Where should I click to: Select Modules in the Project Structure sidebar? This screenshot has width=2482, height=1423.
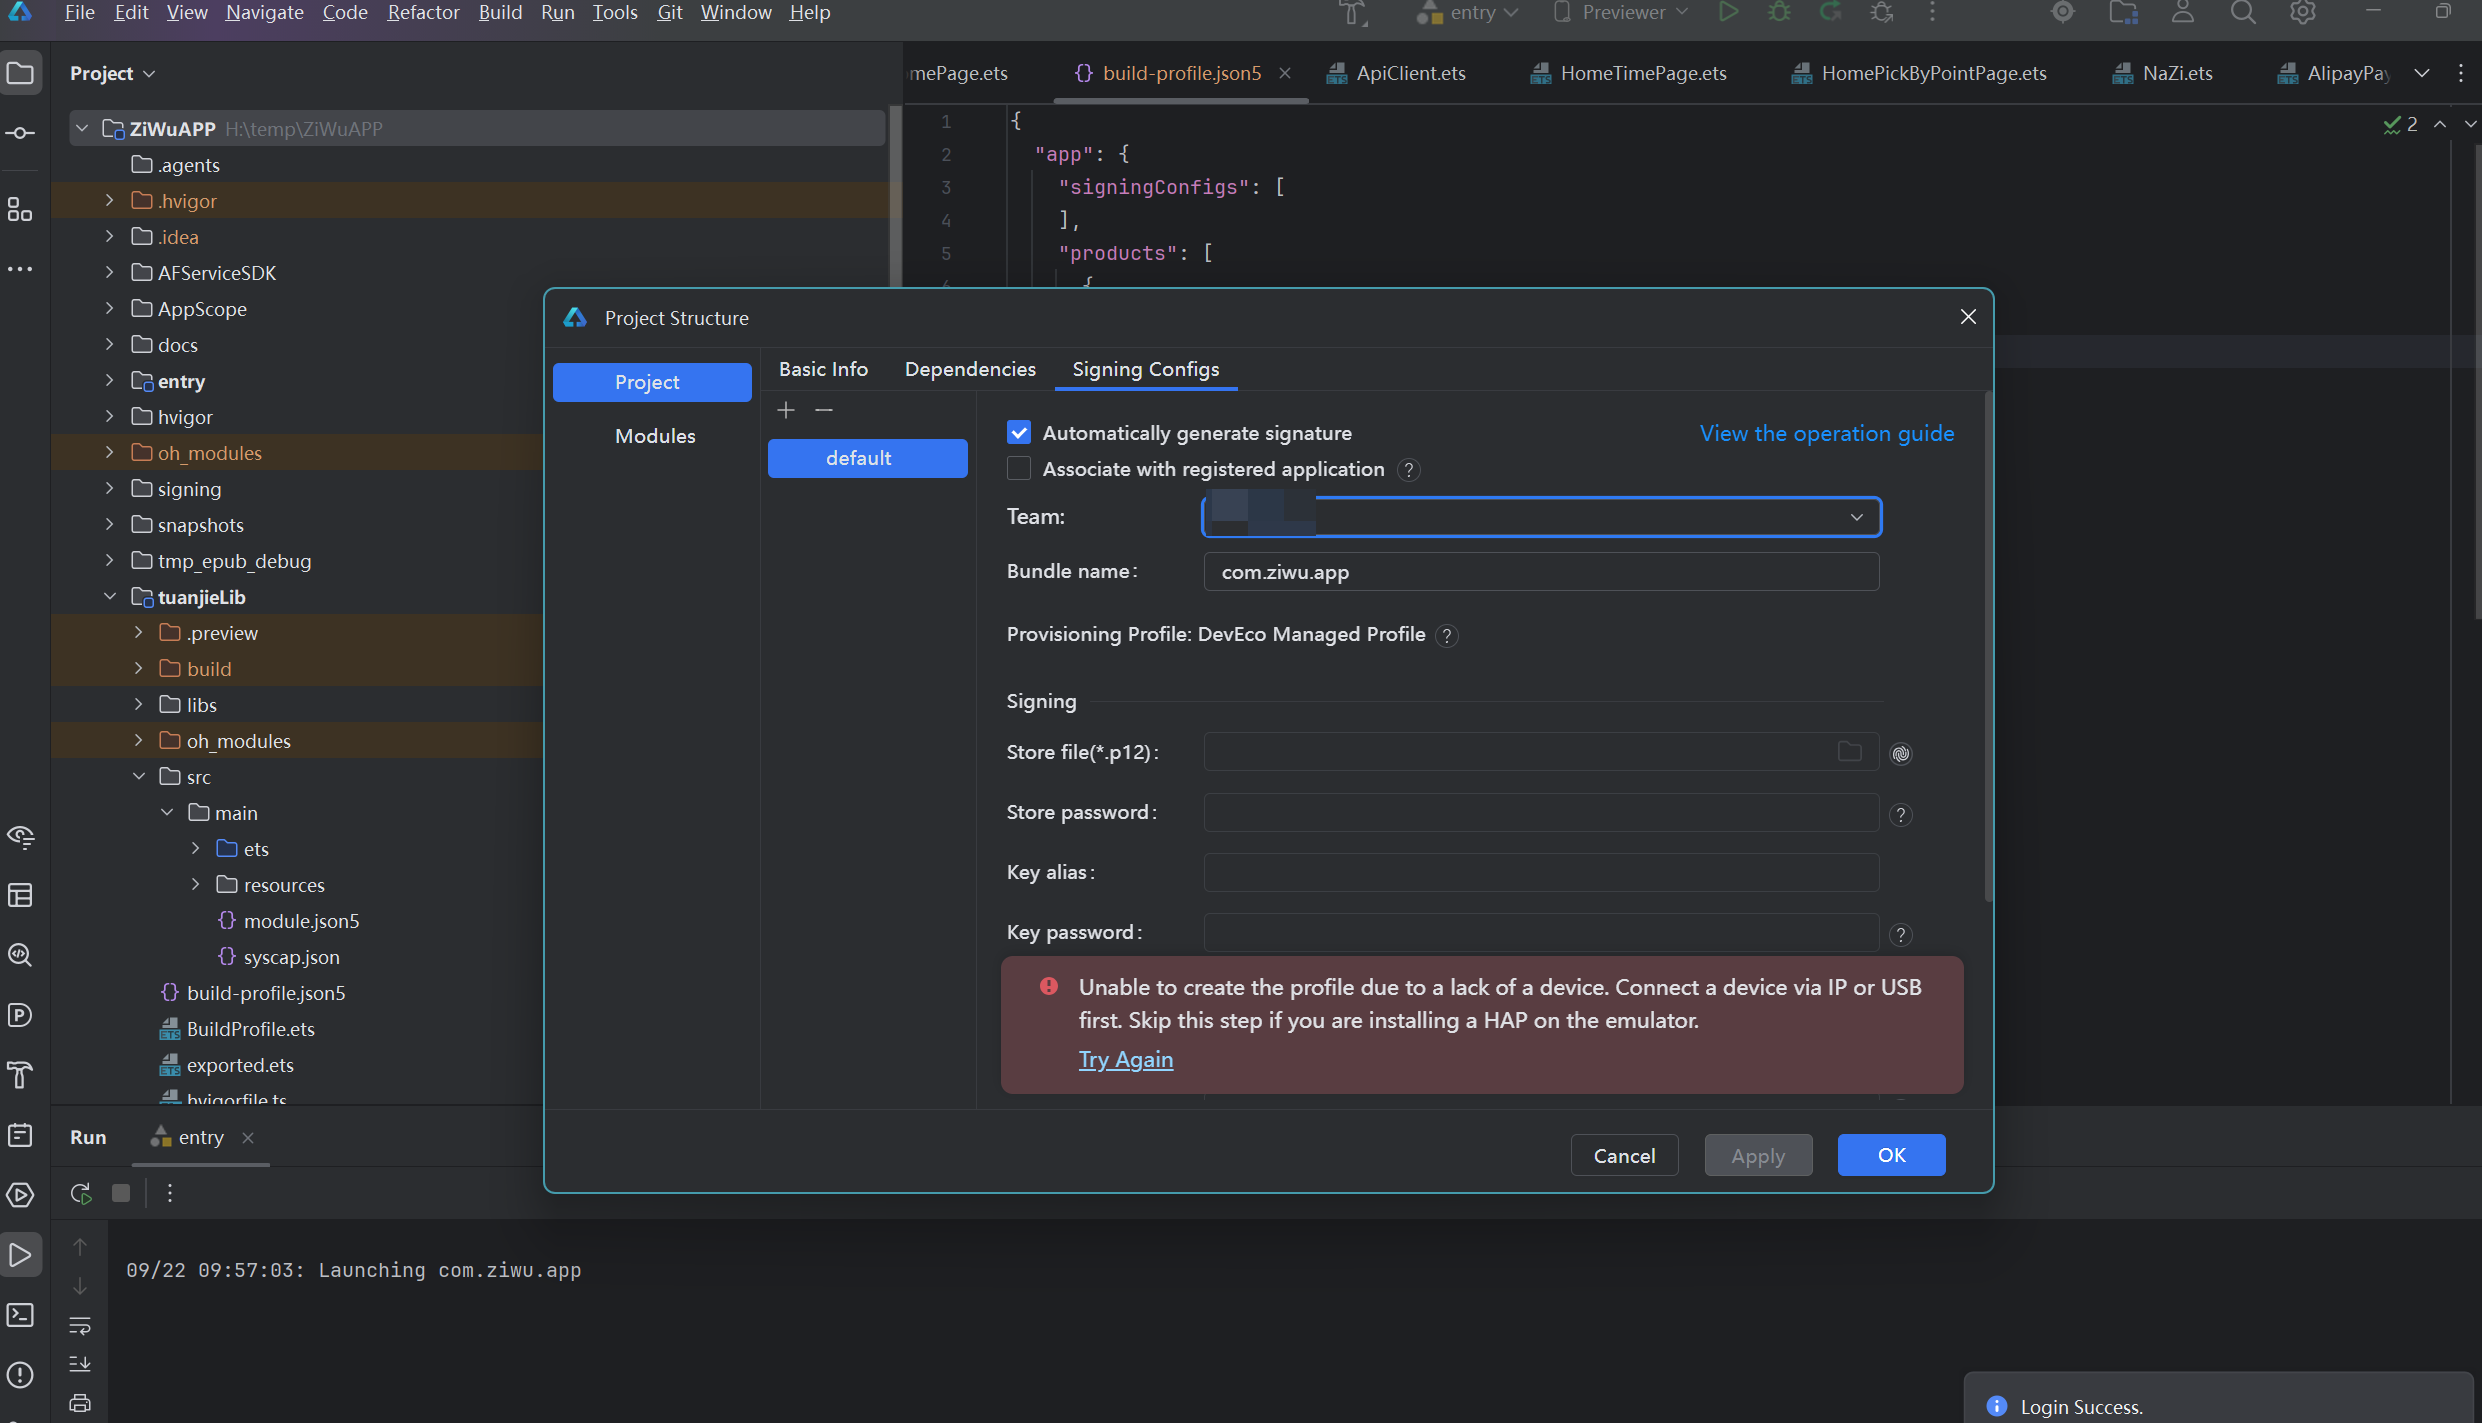pyautogui.click(x=655, y=436)
